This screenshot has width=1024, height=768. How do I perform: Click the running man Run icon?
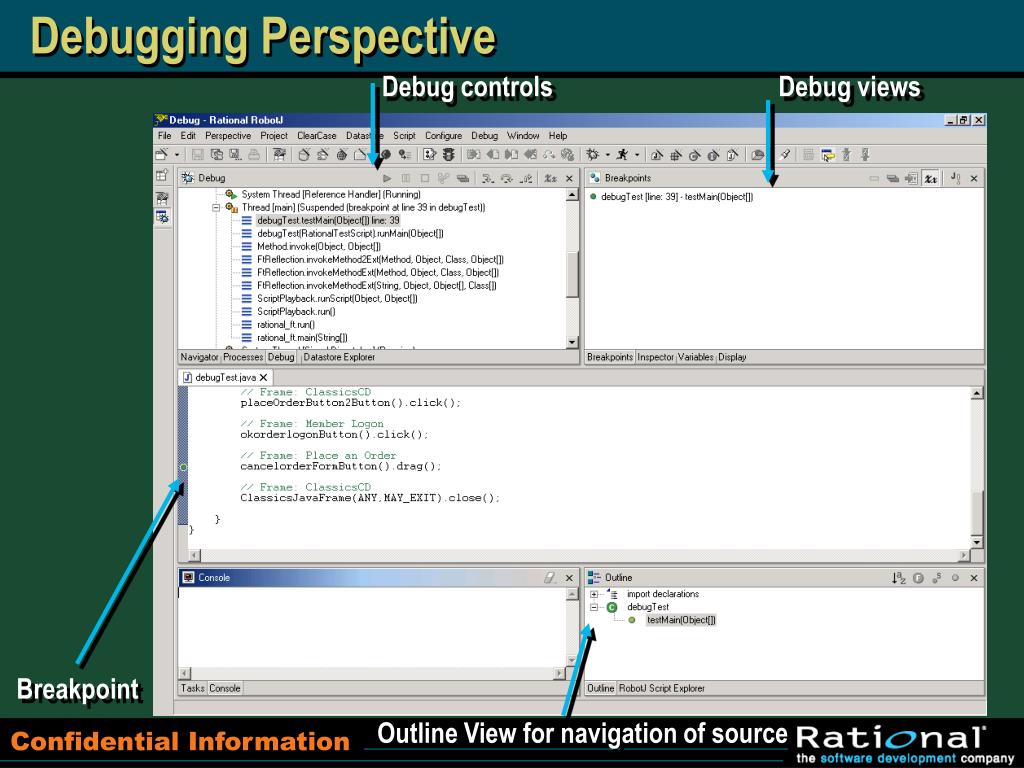pyautogui.click(x=622, y=155)
